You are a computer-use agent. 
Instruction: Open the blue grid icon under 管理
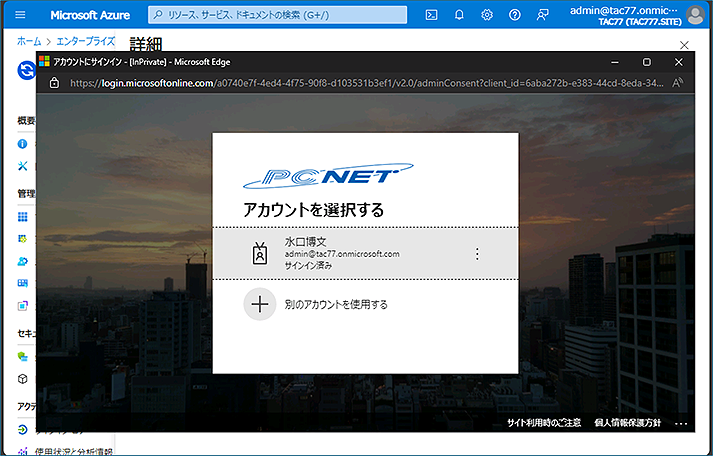22,216
